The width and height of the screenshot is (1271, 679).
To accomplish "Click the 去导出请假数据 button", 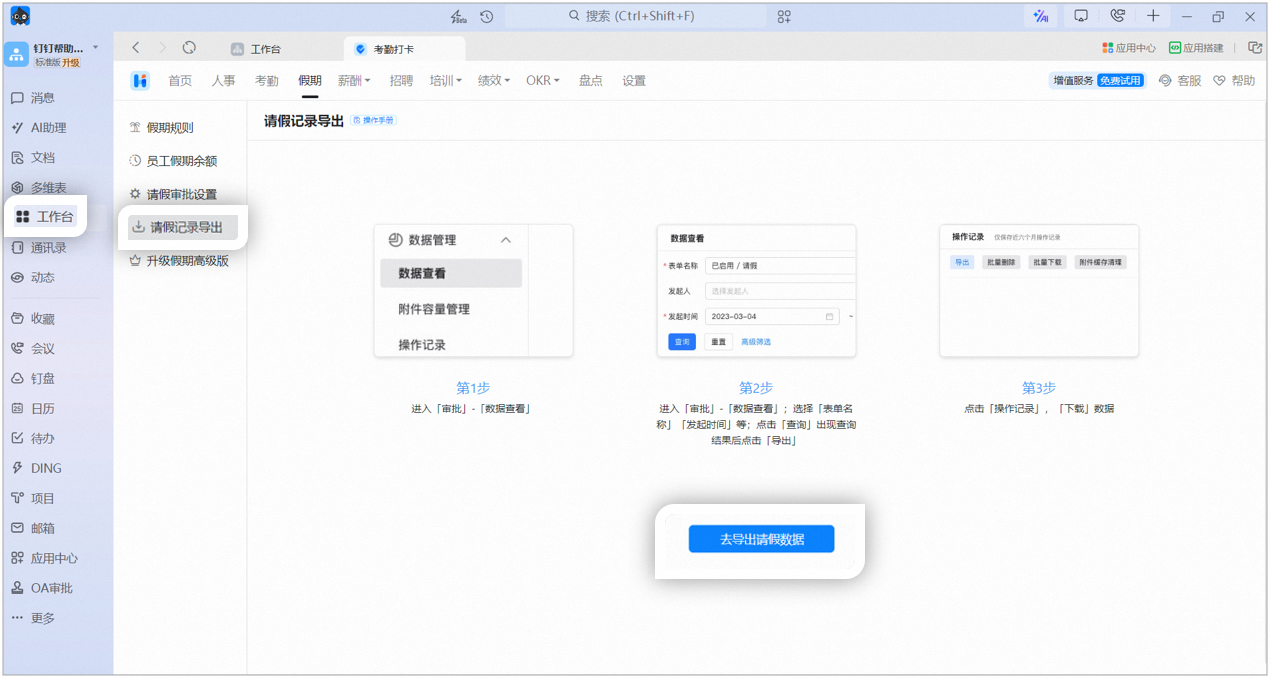I will [x=761, y=539].
